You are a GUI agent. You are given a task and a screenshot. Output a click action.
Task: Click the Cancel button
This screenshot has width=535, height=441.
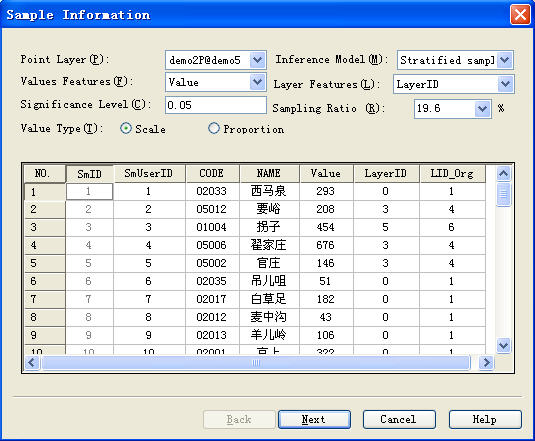pyautogui.click(x=399, y=419)
